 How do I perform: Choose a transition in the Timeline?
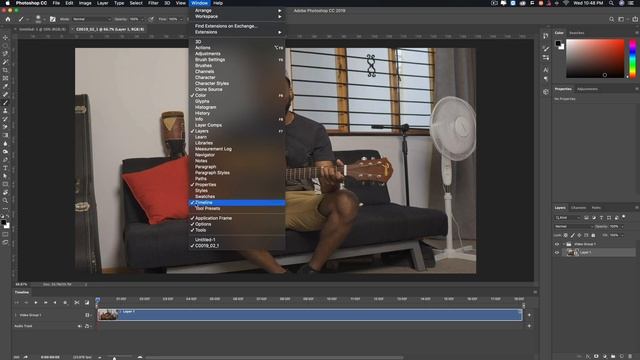click(x=87, y=303)
